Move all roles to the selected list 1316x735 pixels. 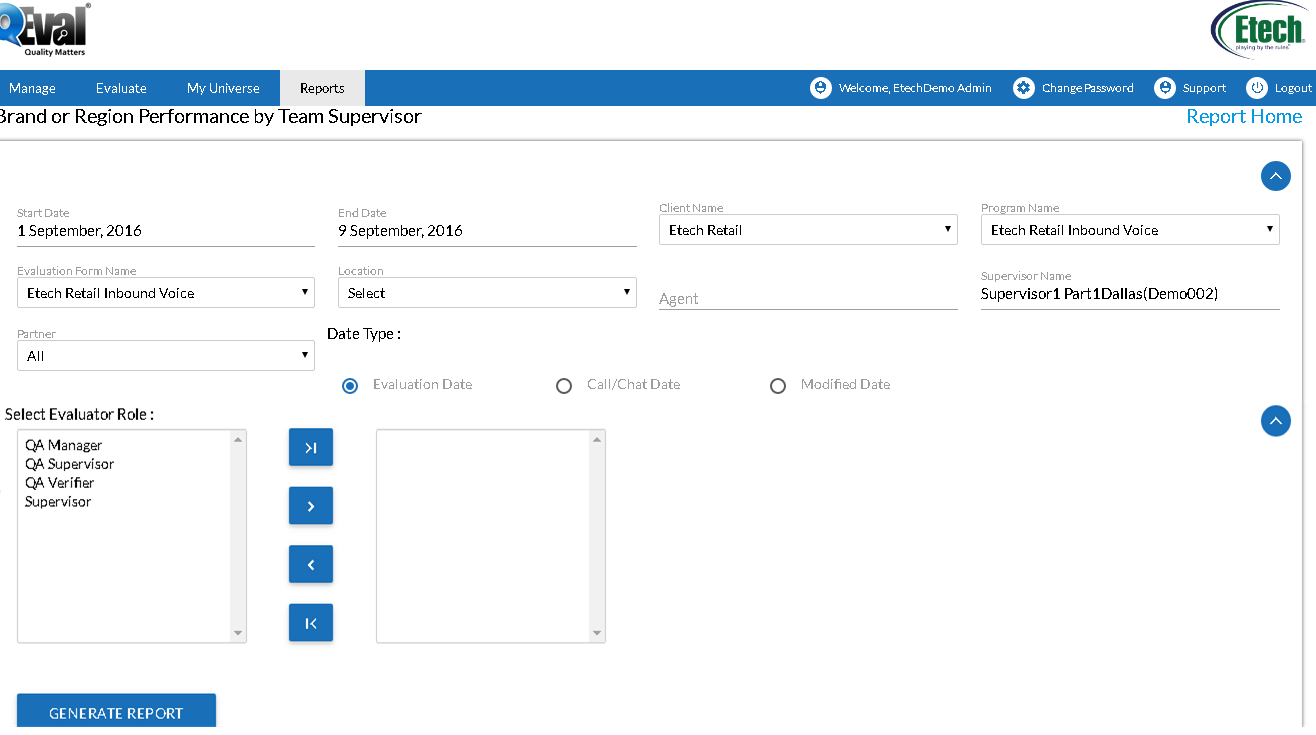pos(311,448)
